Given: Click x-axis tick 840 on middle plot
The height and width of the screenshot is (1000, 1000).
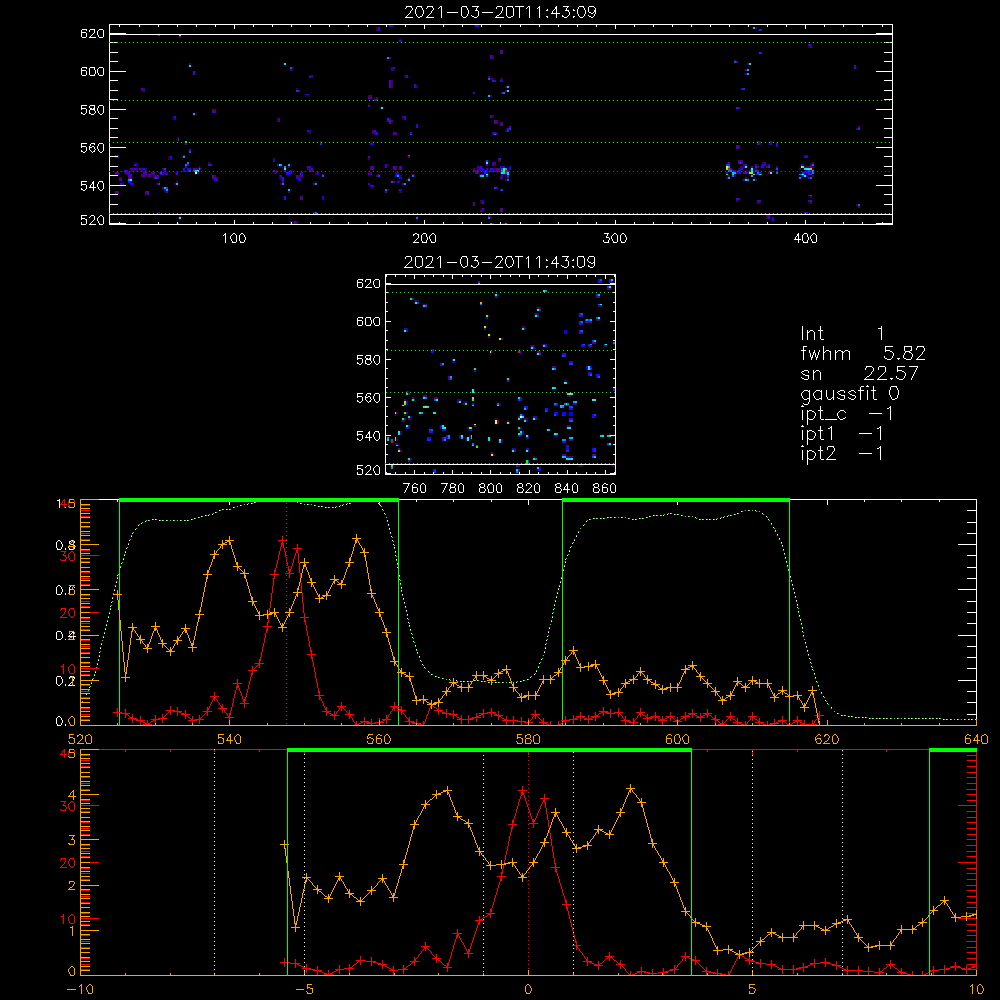Looking at the screenshot, I should (x=566, y=489).
